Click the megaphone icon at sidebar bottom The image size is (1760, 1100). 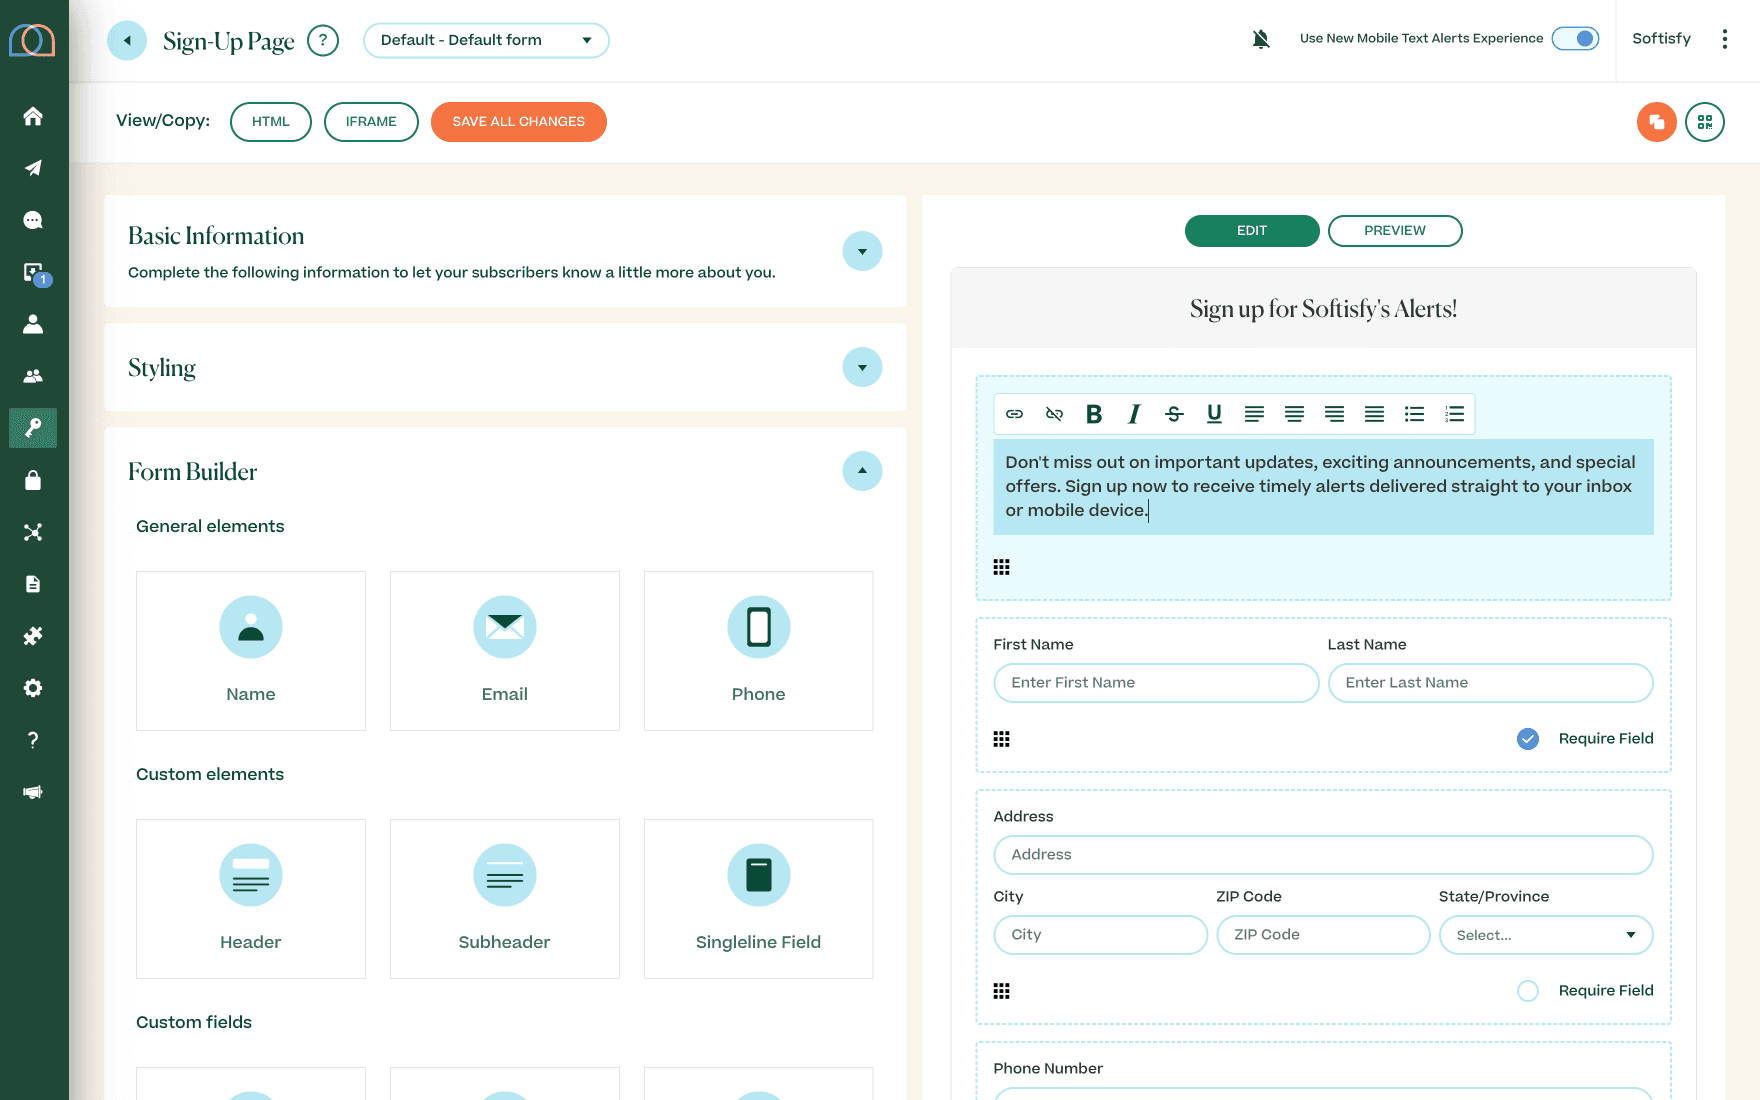(33, 792)
